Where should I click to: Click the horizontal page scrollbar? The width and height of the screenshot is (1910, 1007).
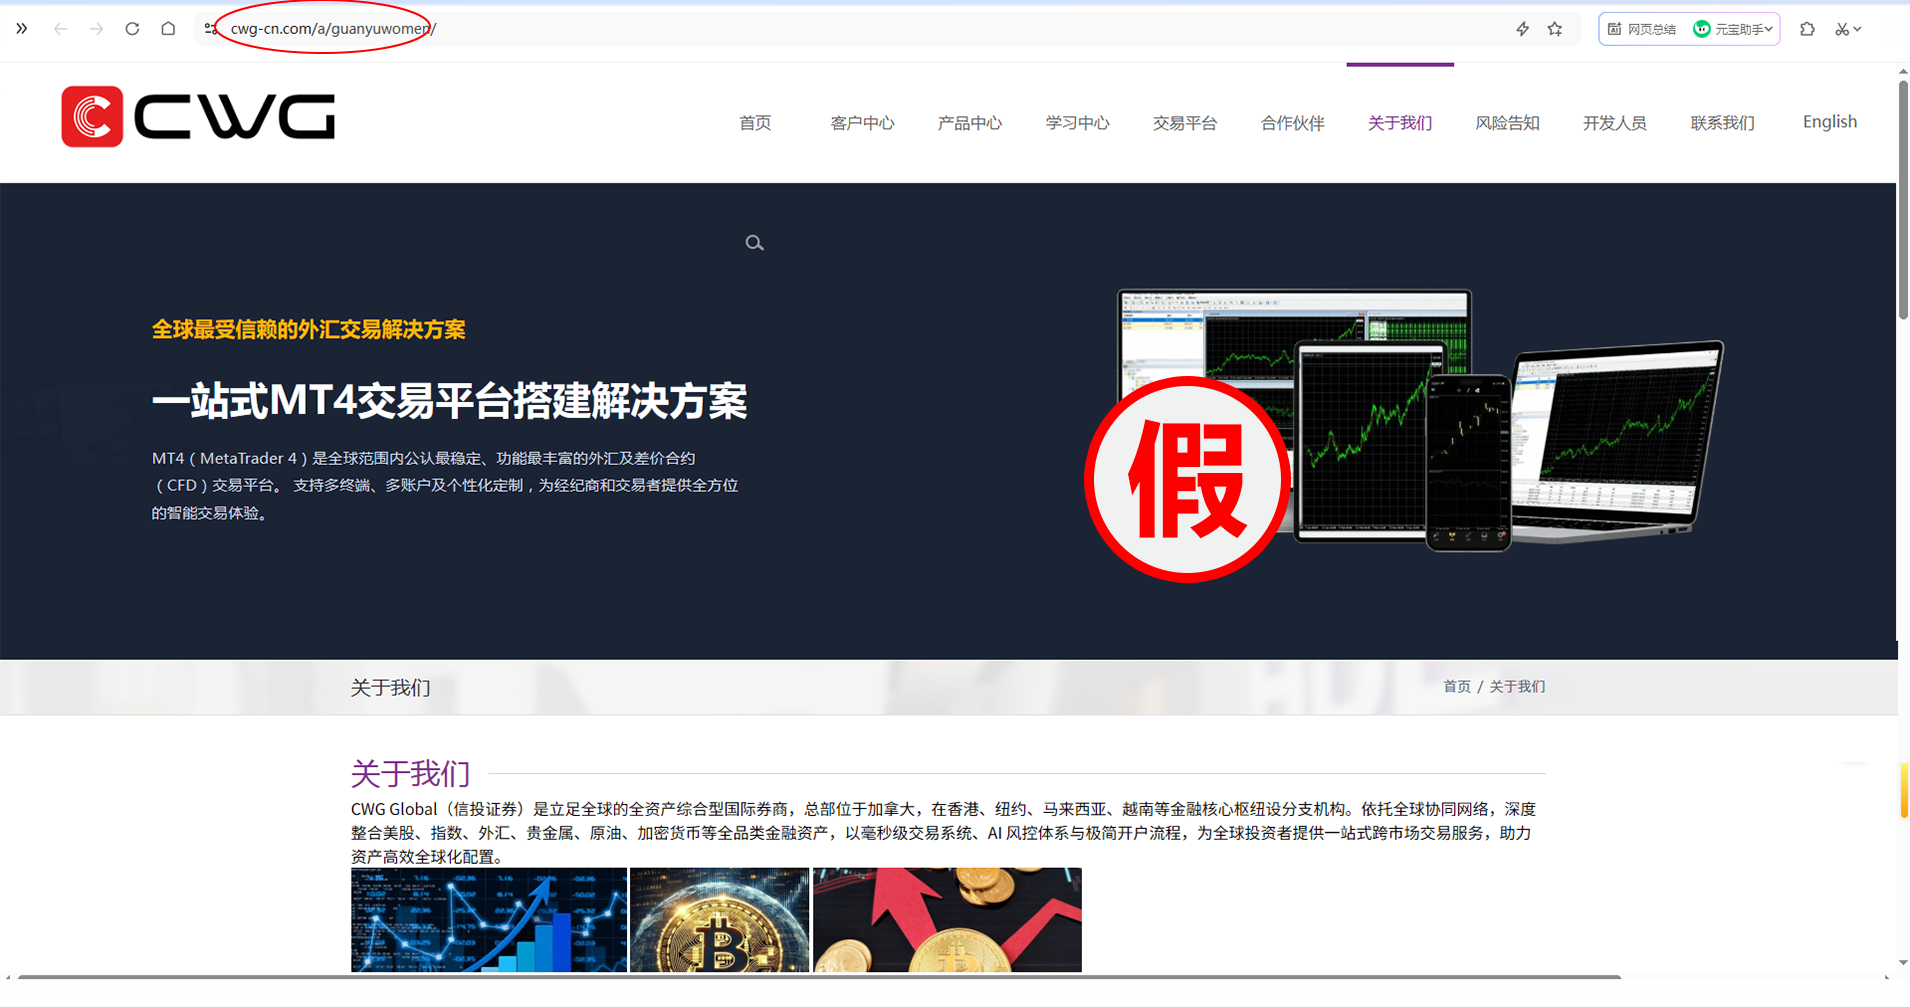818,977
